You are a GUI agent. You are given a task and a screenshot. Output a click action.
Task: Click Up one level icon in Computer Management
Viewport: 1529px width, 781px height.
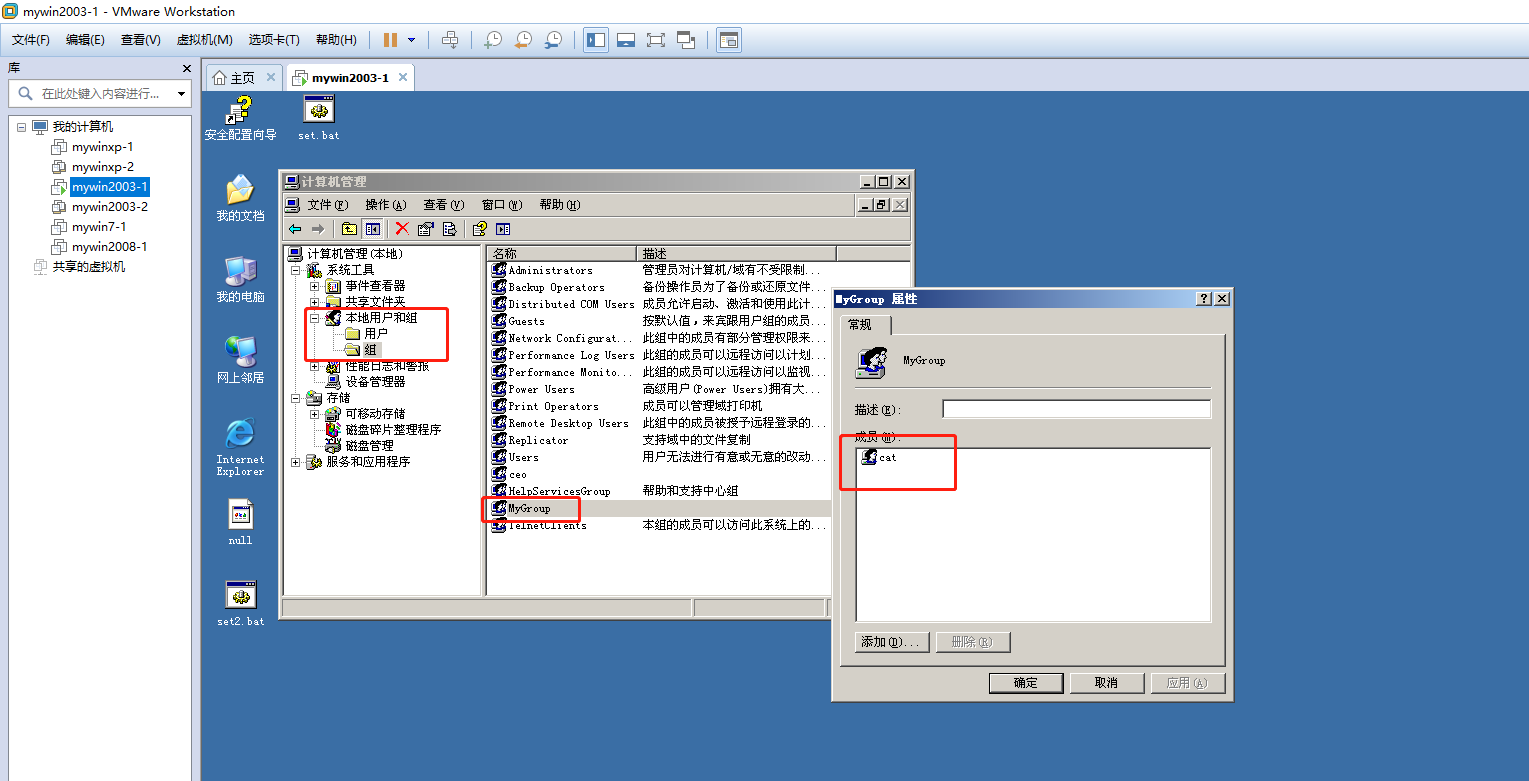tap(349, 229)
